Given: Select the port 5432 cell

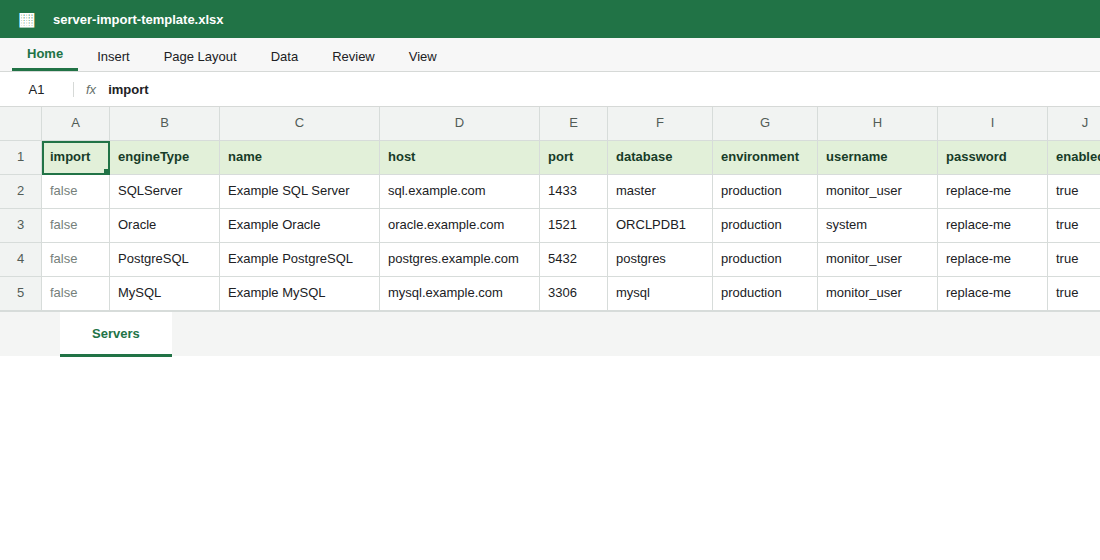Looking at the screenshot, I should pyautogui.click(x=573, y=259).
